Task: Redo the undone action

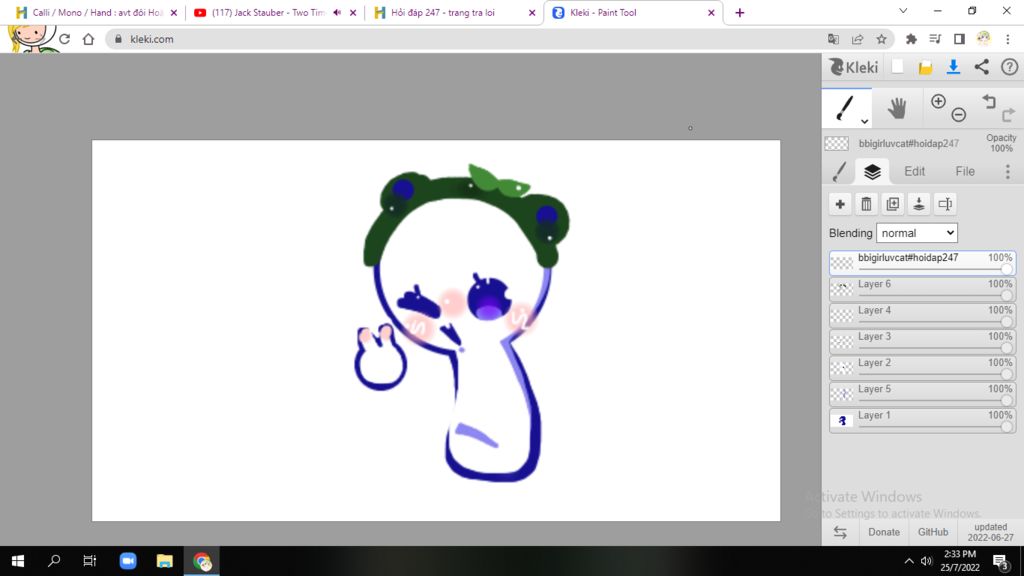Action: click(1008, 115)
